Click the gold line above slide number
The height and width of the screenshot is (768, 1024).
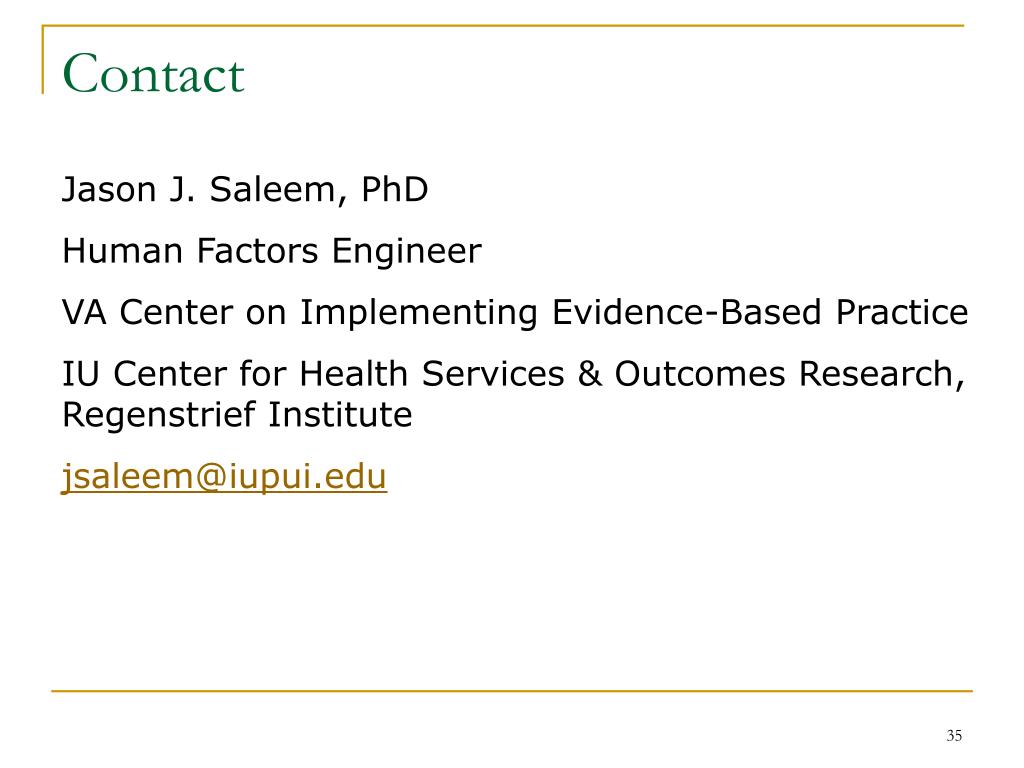tap(512, 690)
